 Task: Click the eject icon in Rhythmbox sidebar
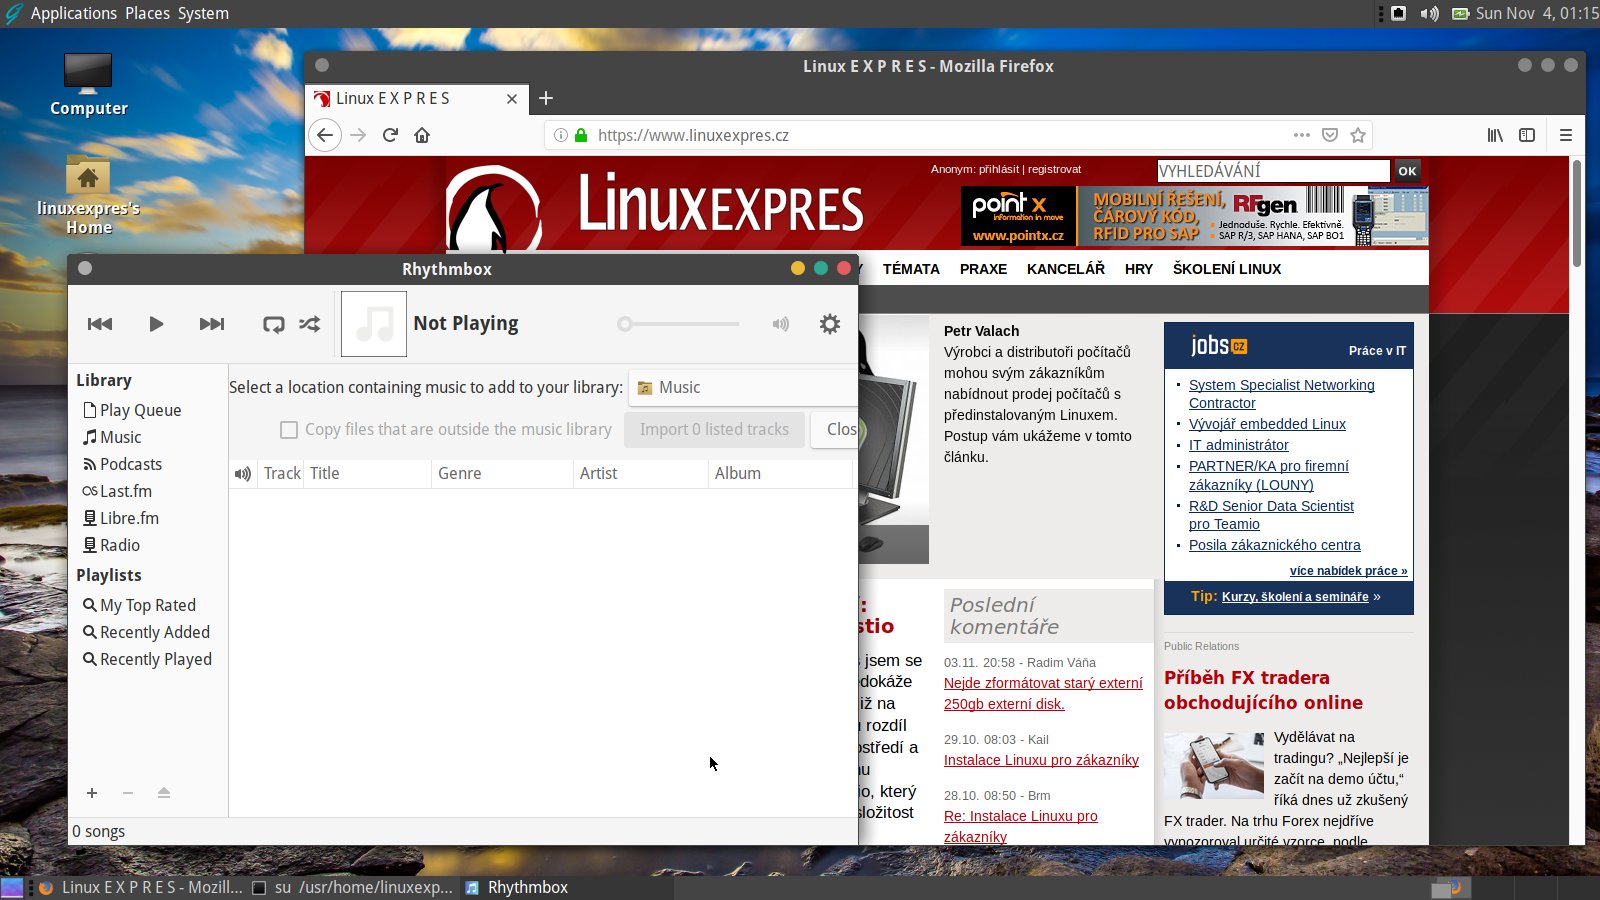point(164,793)
